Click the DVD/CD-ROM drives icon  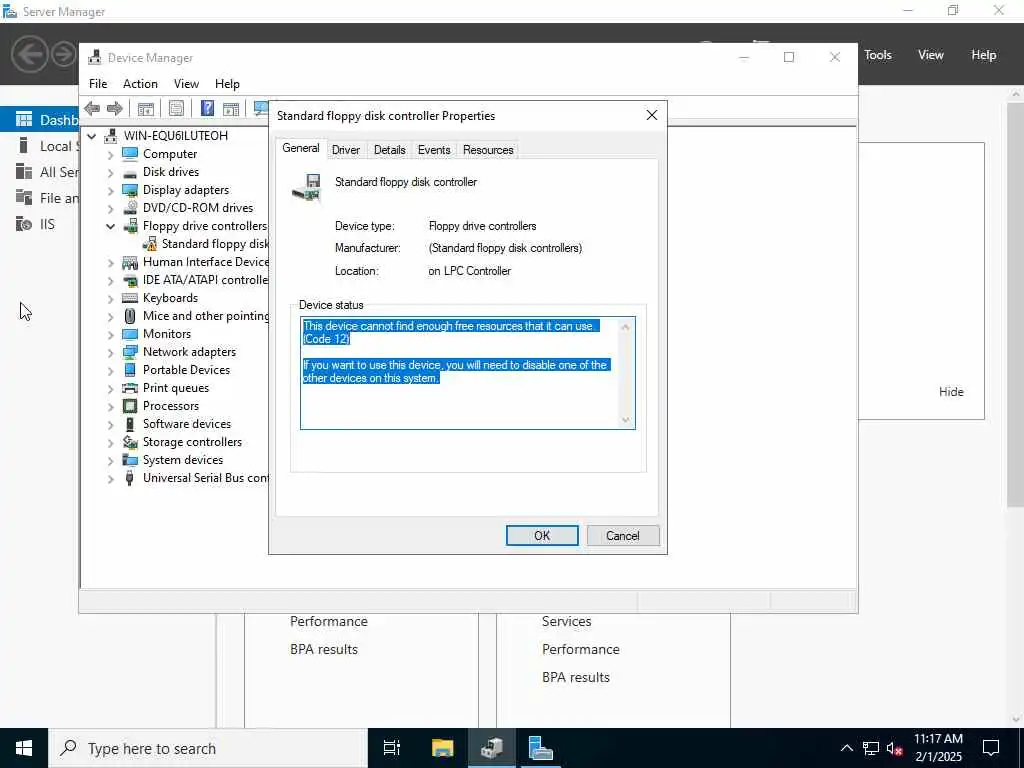tap(130, 208)
